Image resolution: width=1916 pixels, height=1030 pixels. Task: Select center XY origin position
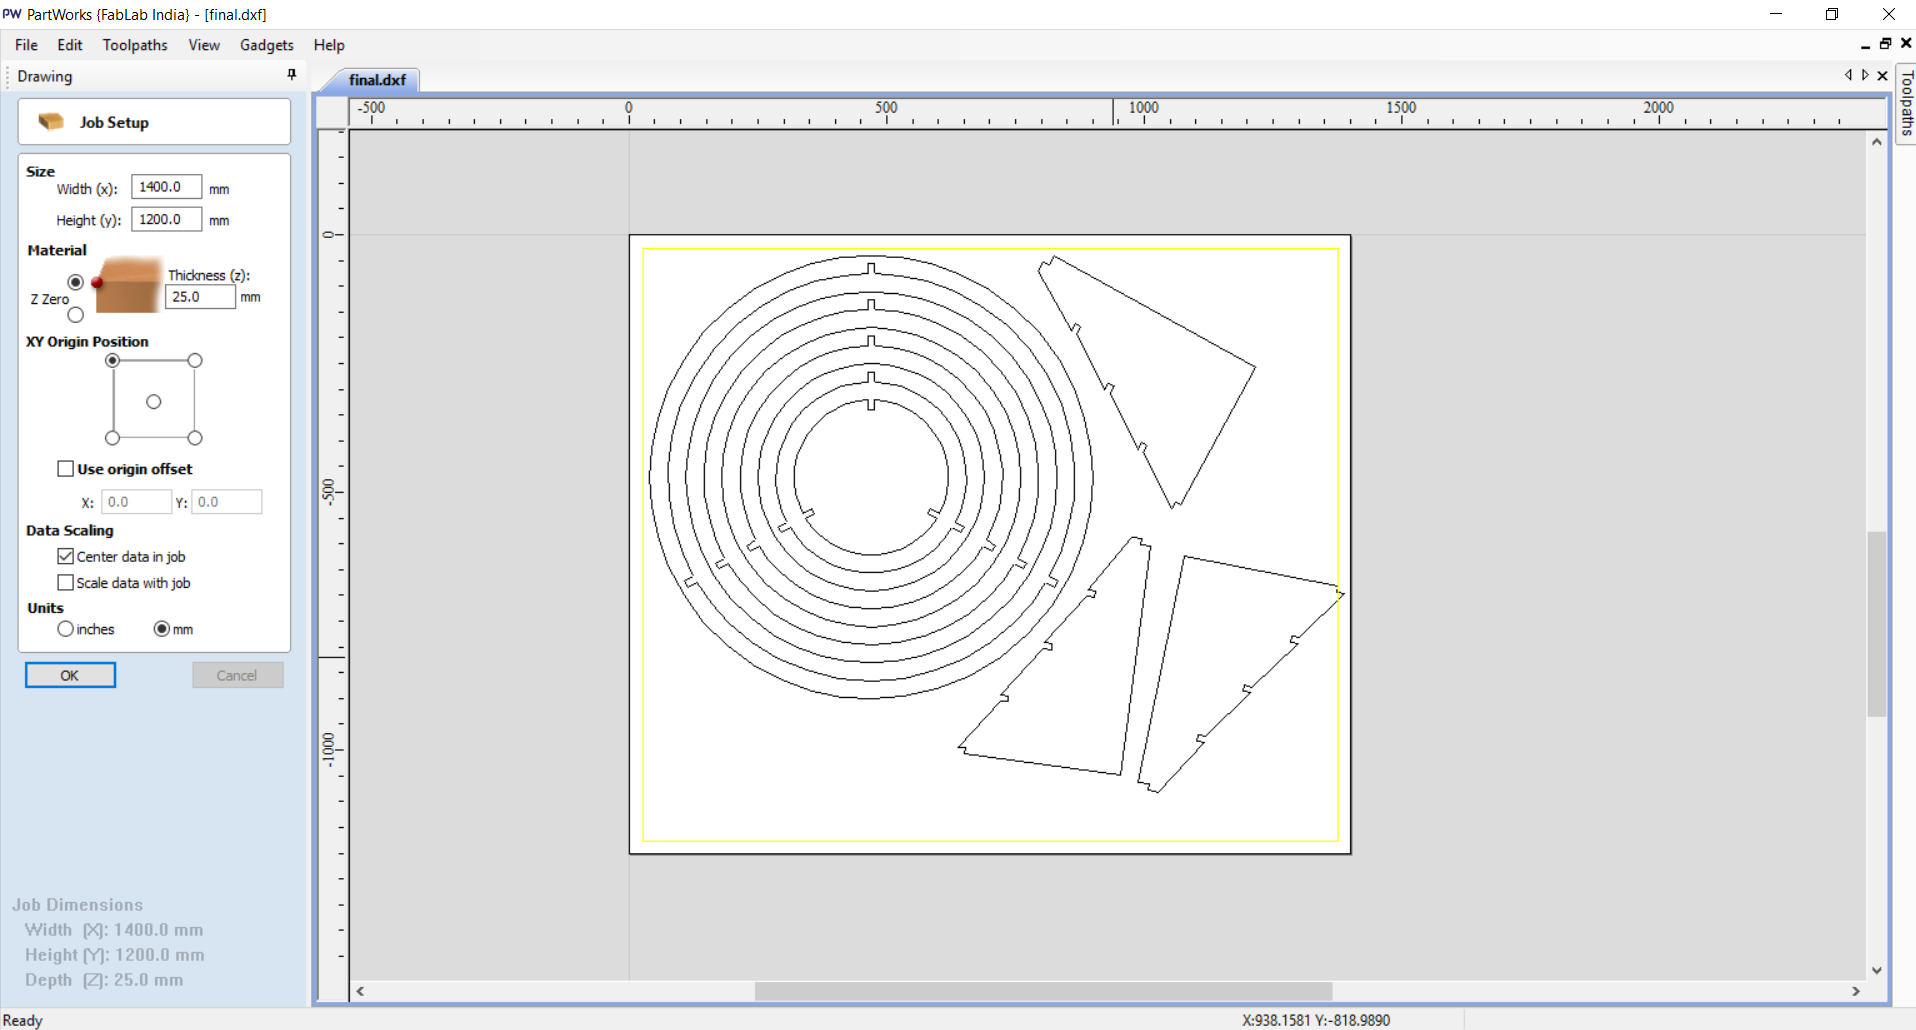point(154,401)
